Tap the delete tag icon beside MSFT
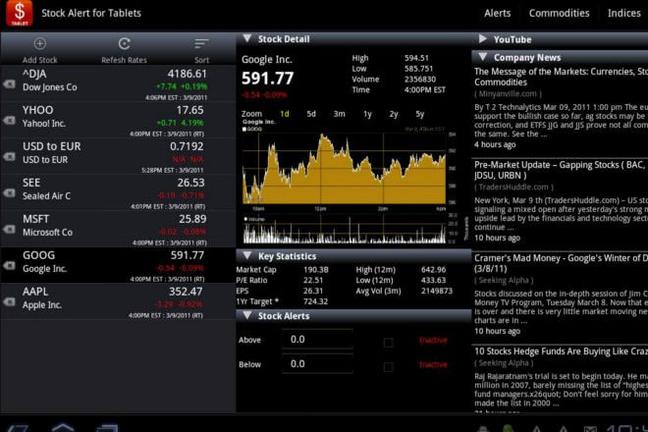 [9, 229]
